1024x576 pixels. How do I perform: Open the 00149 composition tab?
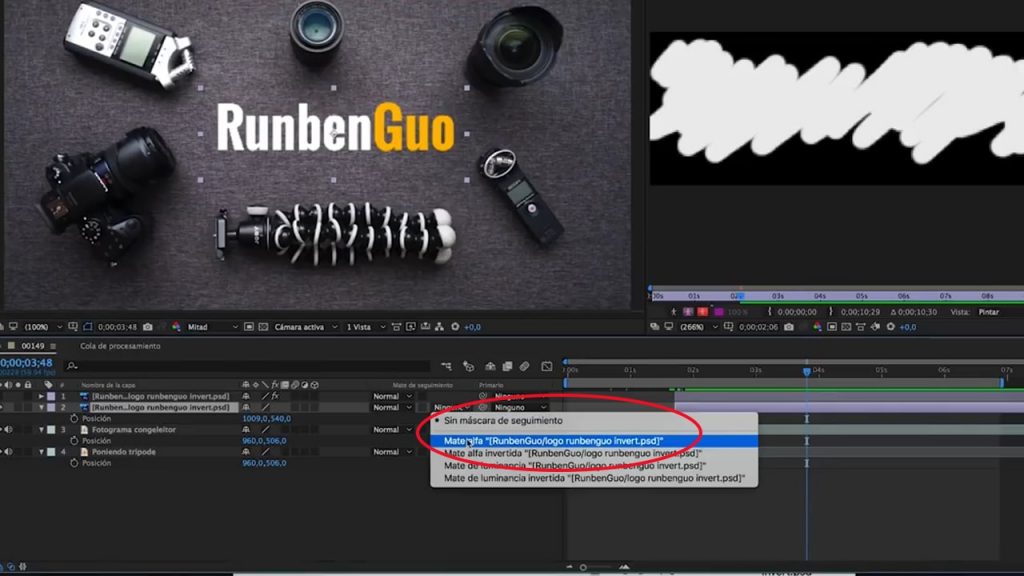point(33,346)
